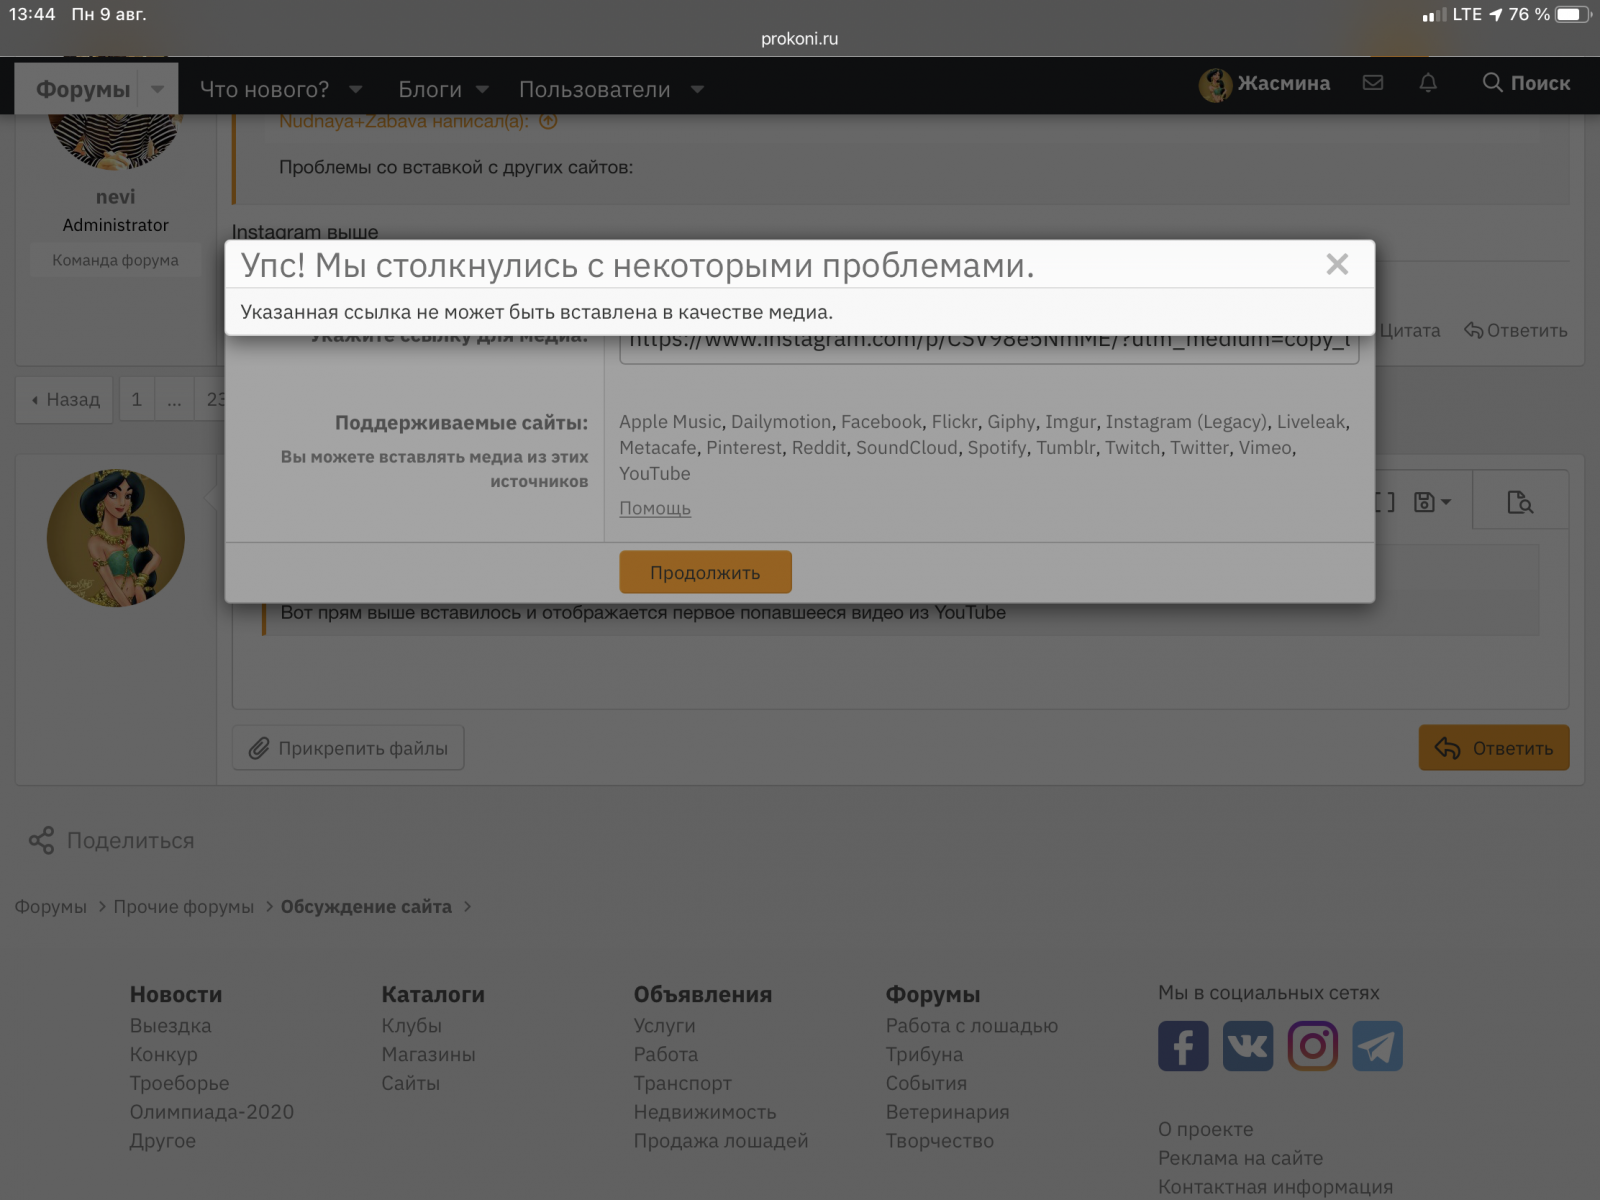Click the media URL input field
1600x1200 pixels.
point(988,344)
